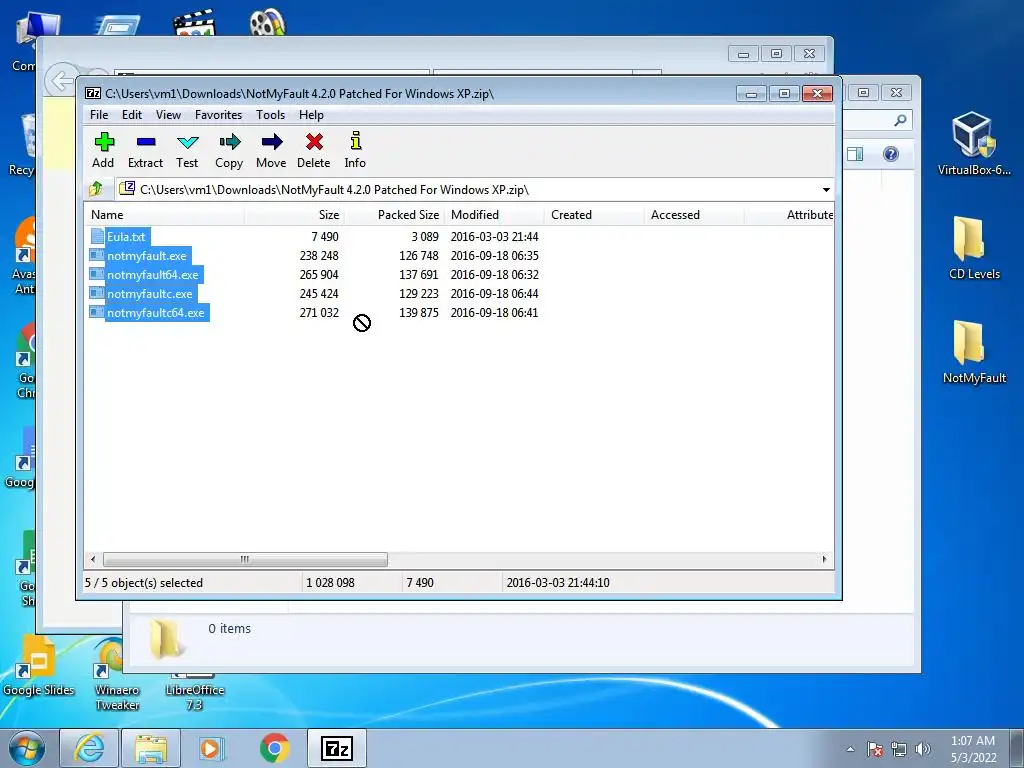Open the Info toolbar button
The height and width of the screenshot is (768, 1024).
pyautogui.click(x=355, y=150)
